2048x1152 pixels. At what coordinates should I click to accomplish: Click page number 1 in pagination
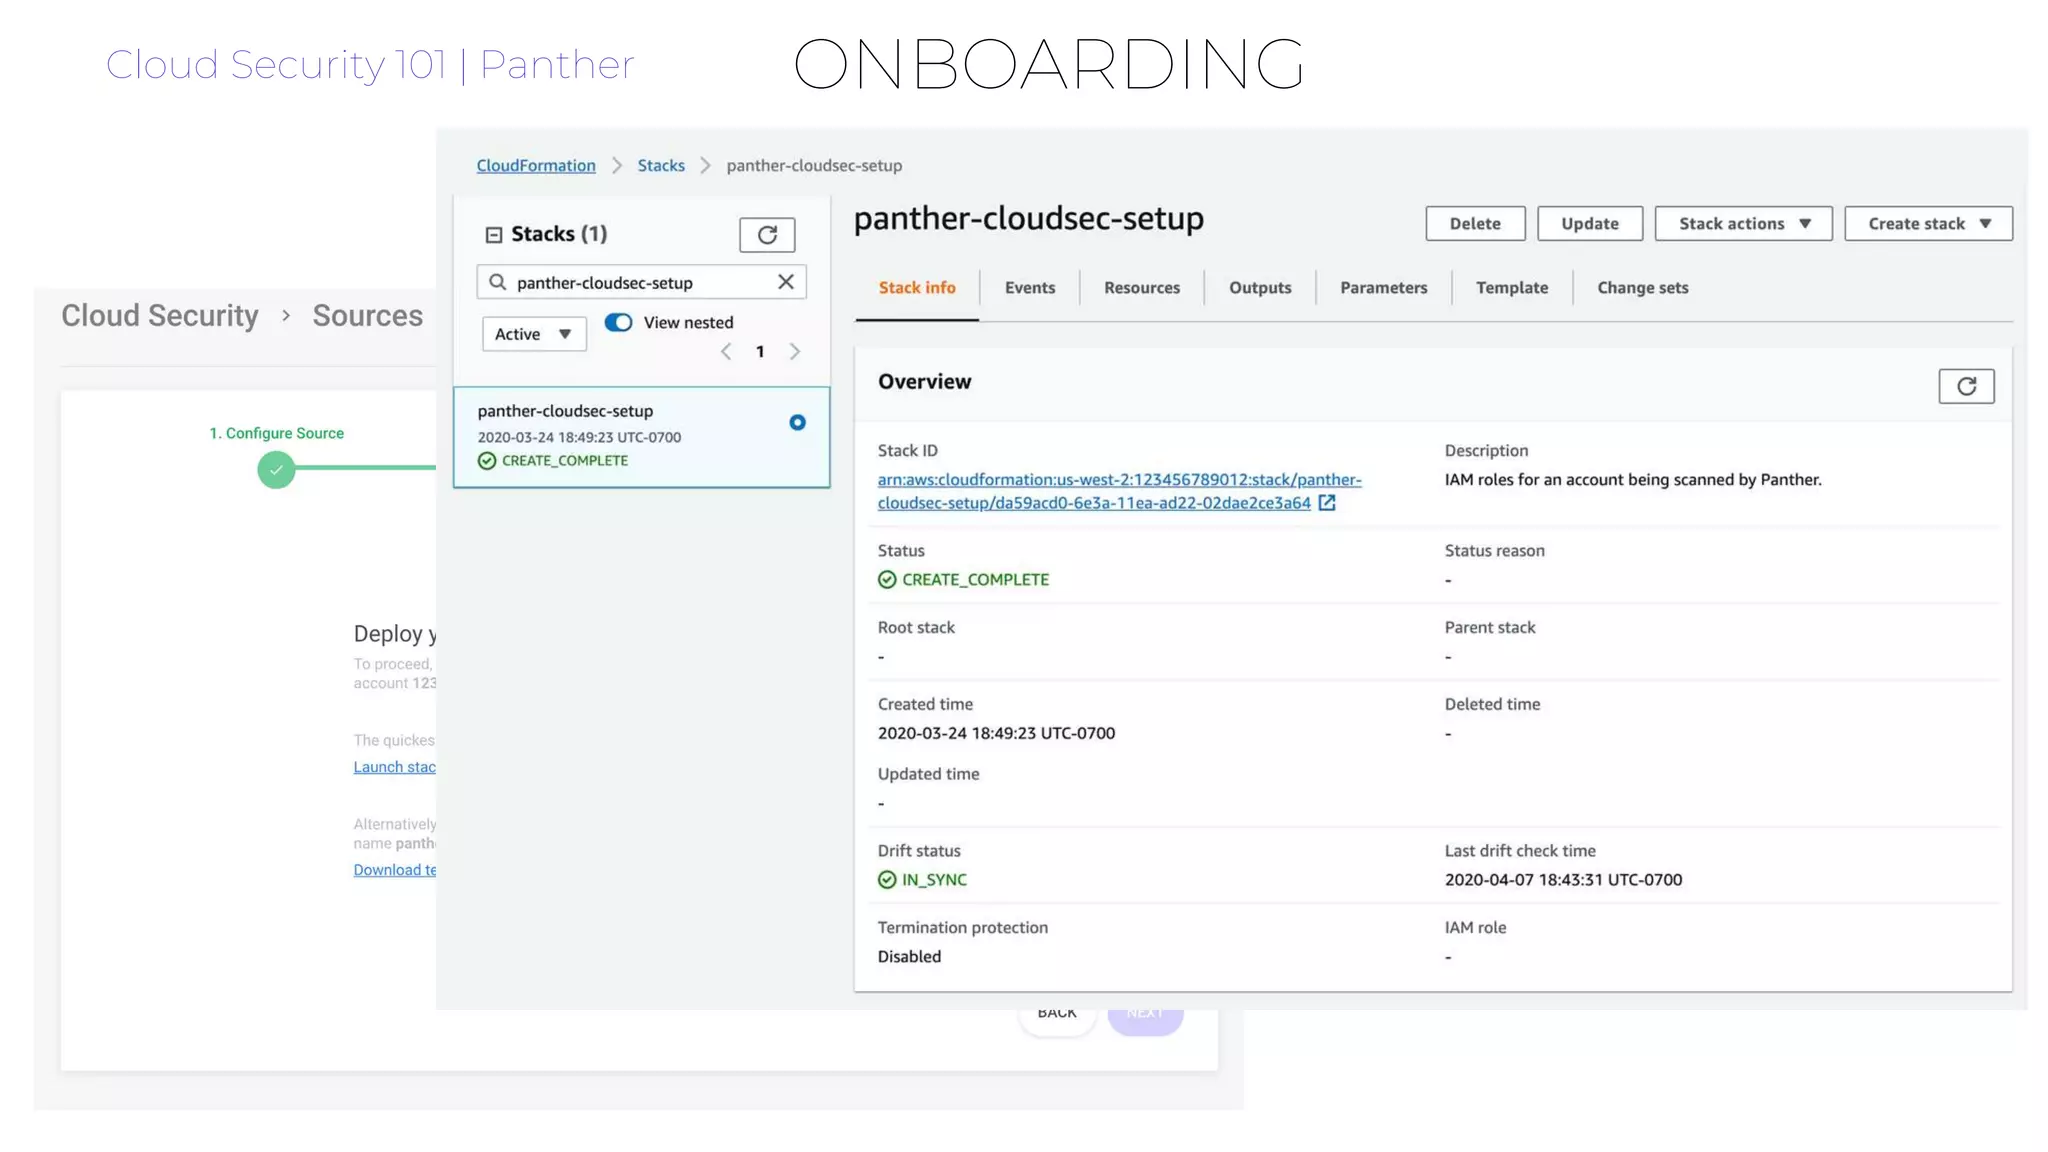pos(760,351)
